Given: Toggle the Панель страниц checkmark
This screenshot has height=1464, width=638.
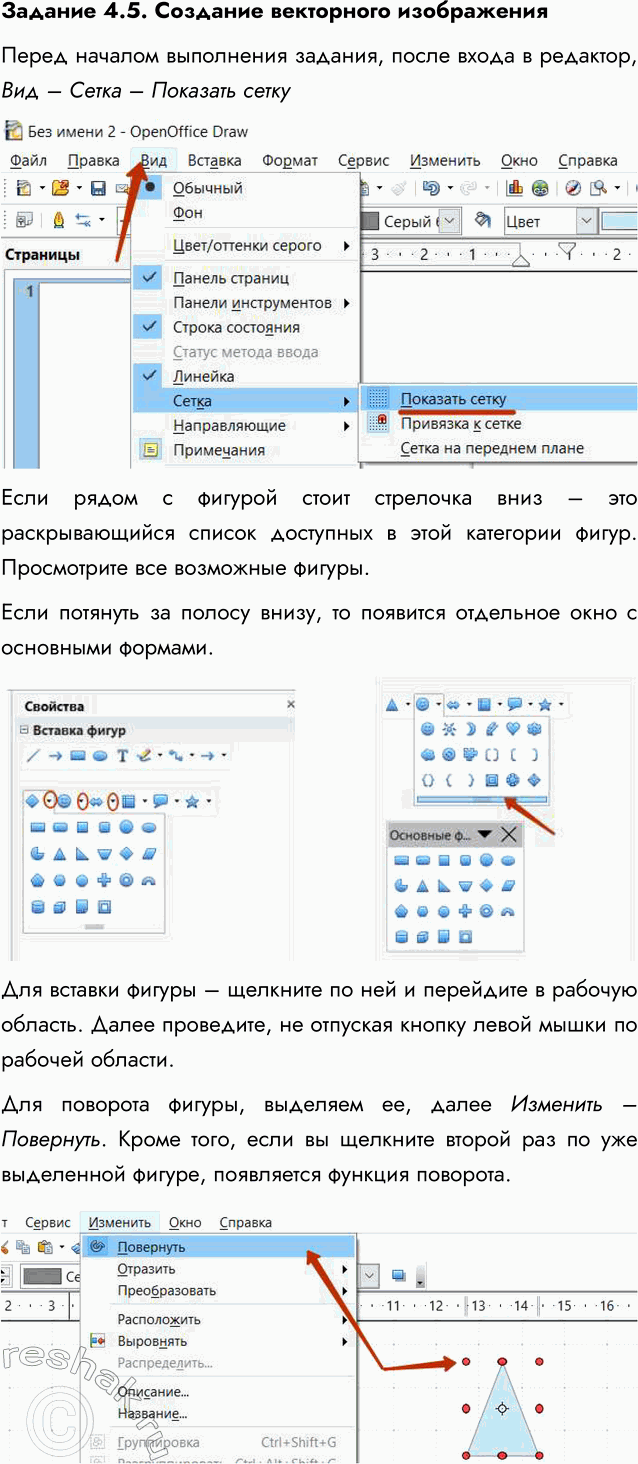Looking at the screenshot, I should pyautogui.click(x=150, y=278).
